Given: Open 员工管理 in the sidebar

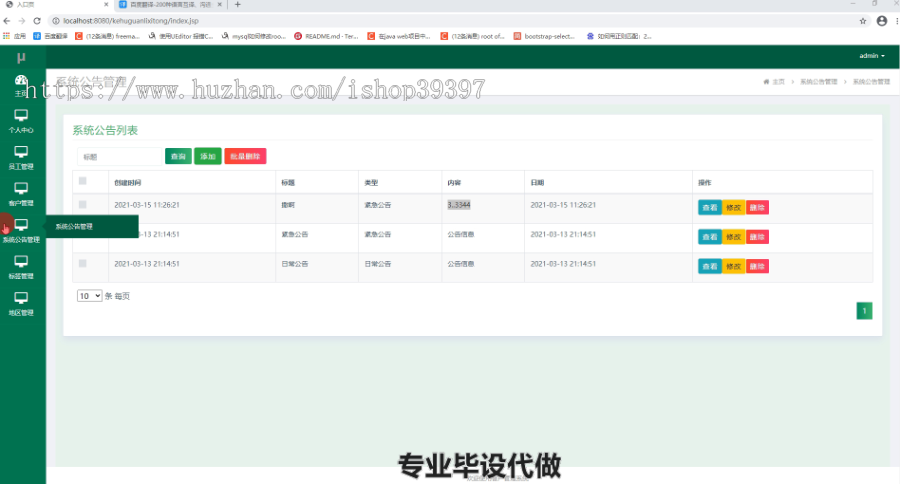Looking at the screenshot, I should [x=21, y=158].
